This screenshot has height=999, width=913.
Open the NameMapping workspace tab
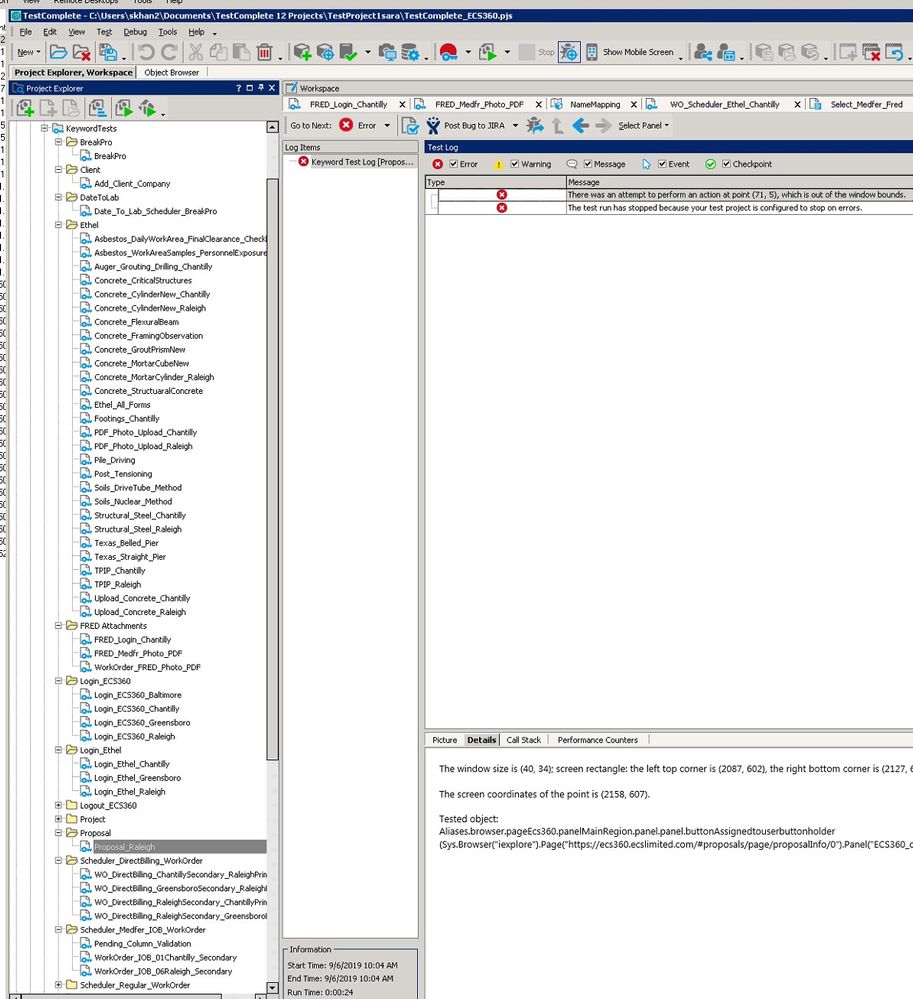click(595, 104)
